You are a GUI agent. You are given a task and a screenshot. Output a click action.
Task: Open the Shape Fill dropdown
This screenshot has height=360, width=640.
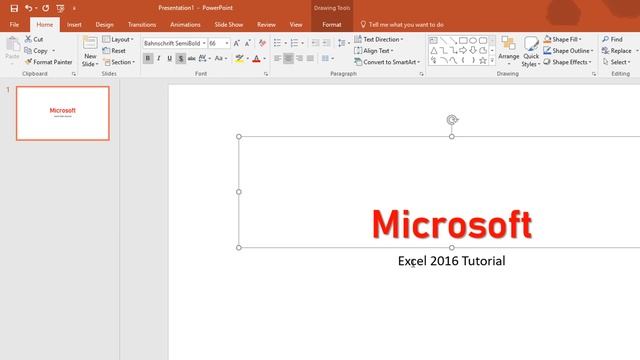pyautogui.click(x=563, y=39)
